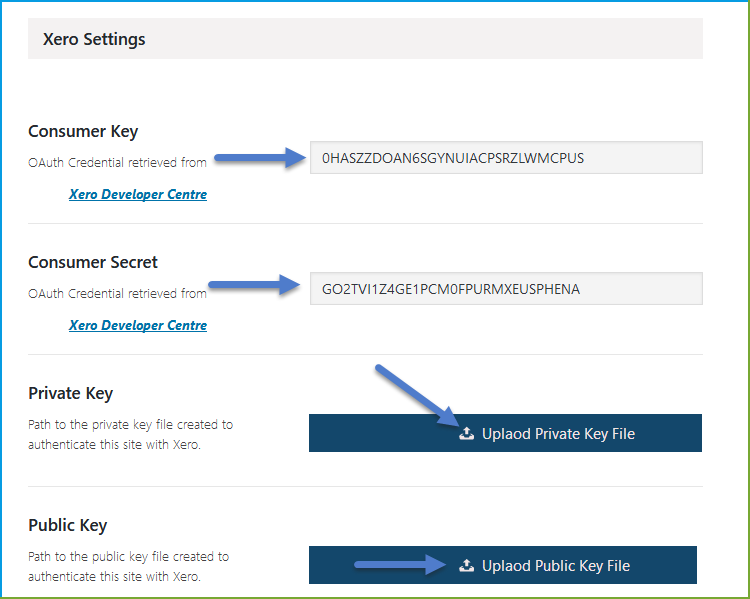Click the Consumer Secret input field

pyautogui.click(x=506, y=288)
